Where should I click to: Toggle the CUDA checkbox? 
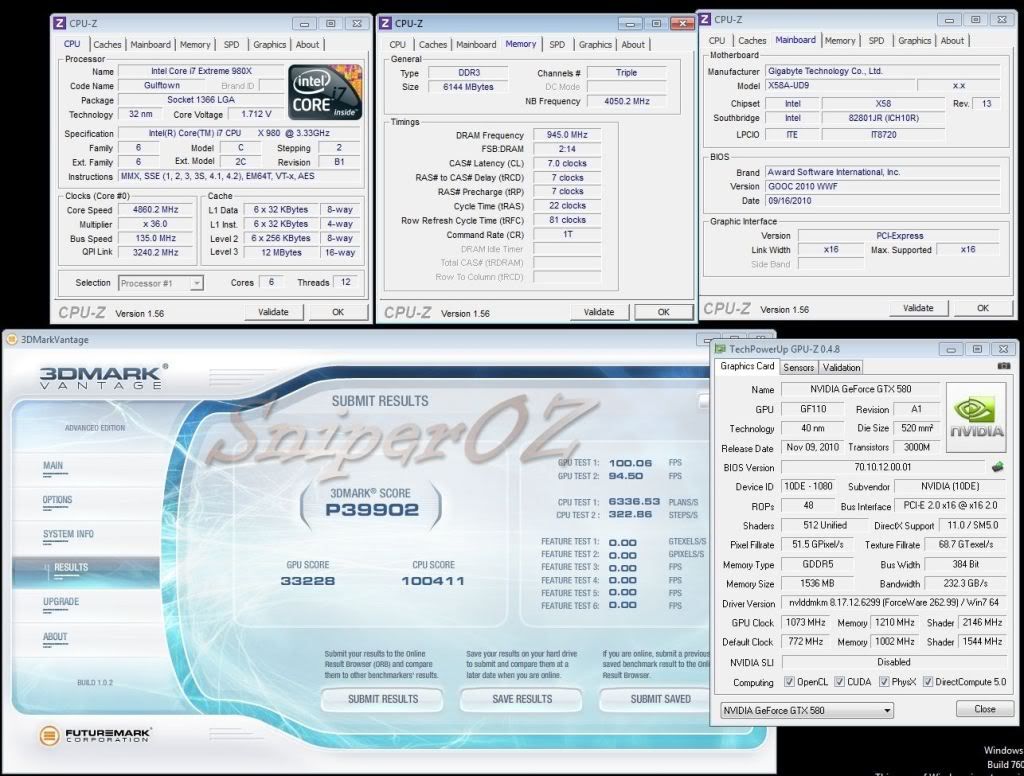click(x=838, y=682)
